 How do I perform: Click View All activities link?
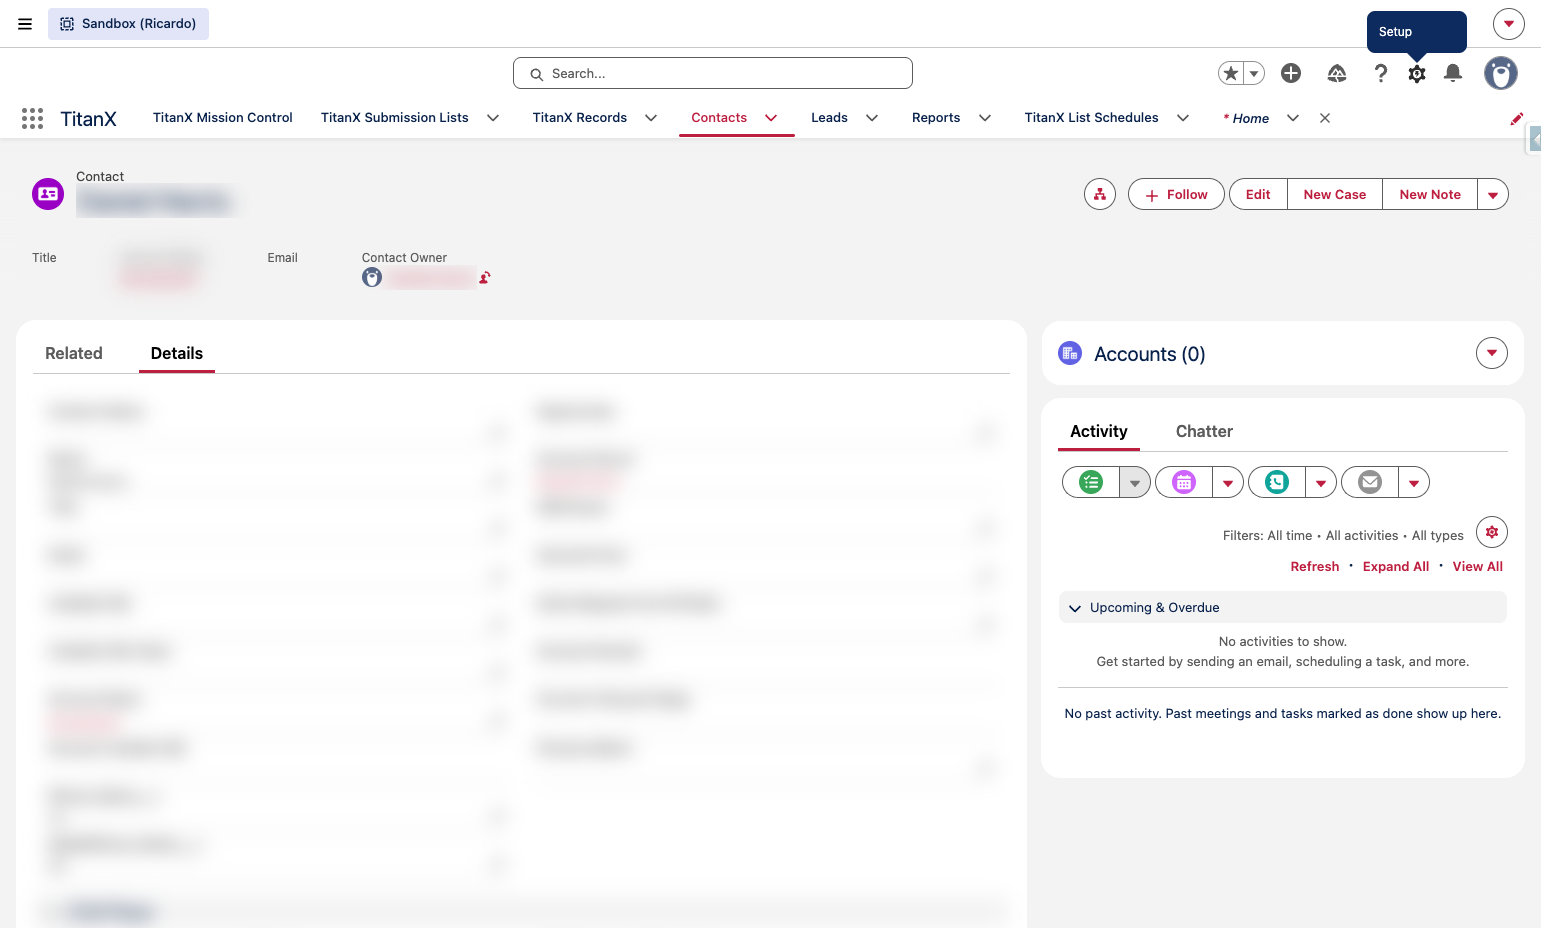1478,566
